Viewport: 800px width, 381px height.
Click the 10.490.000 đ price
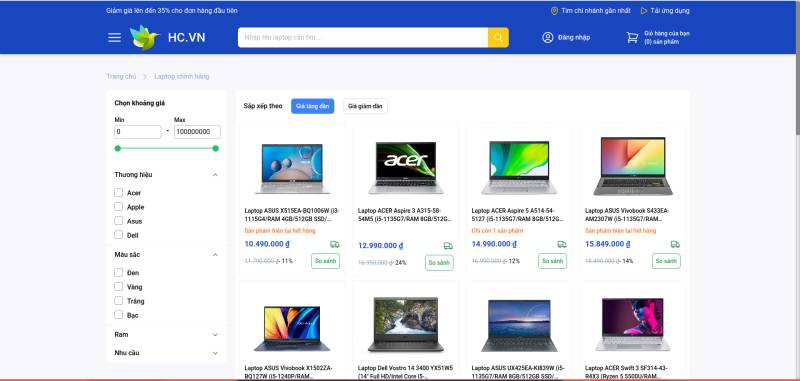tap(267, 244)
